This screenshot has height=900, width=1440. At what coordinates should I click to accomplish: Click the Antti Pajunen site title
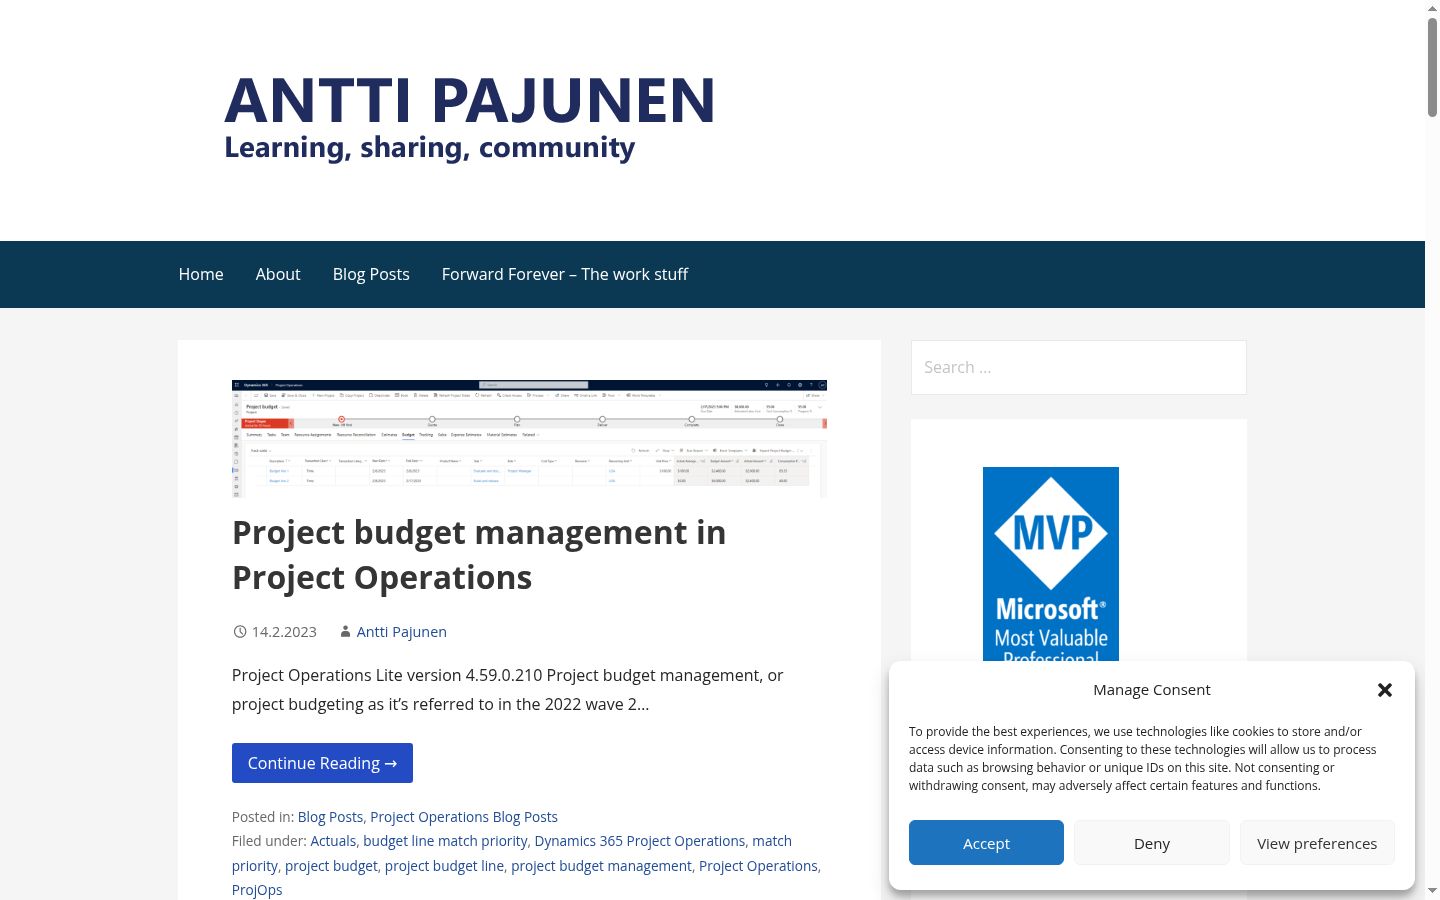pos(470,100)
